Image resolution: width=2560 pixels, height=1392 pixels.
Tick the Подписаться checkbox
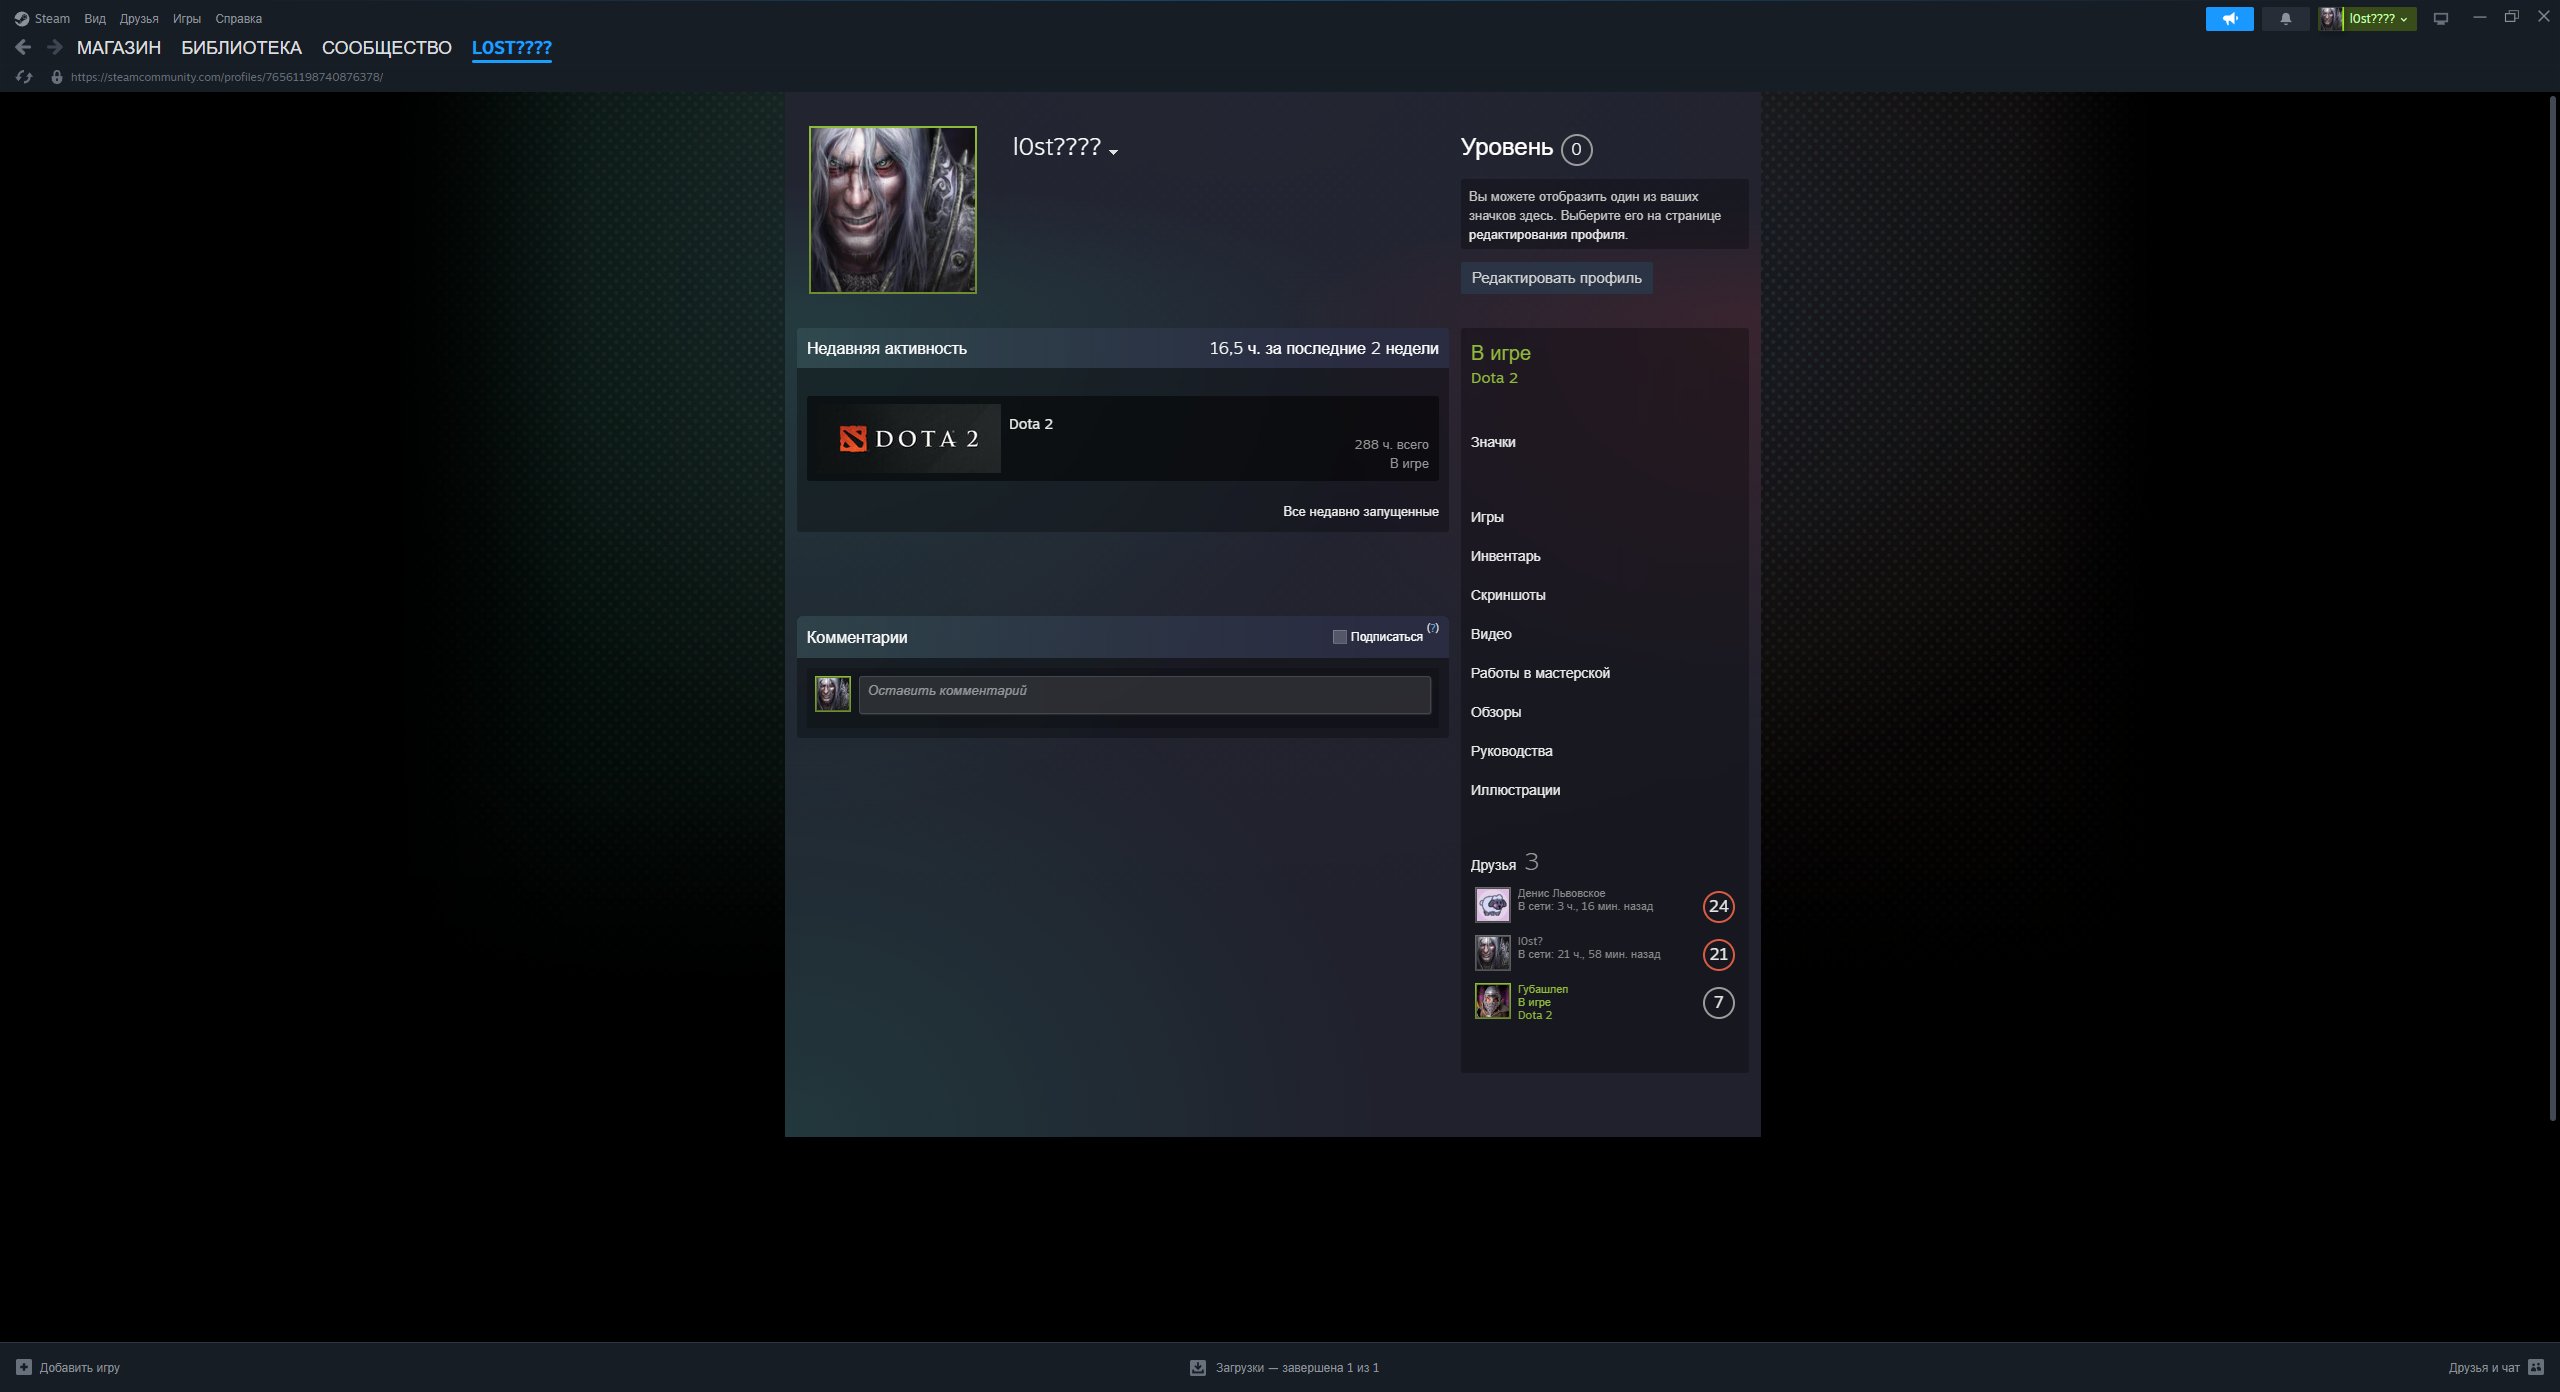pyautogui.click(x=1340, y=637)
